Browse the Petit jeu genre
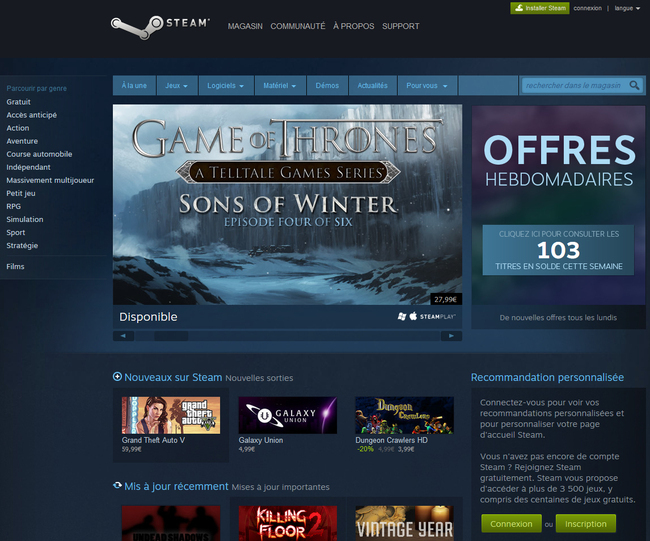Viewport: 650px width, 541px height. tap(21, 194)
